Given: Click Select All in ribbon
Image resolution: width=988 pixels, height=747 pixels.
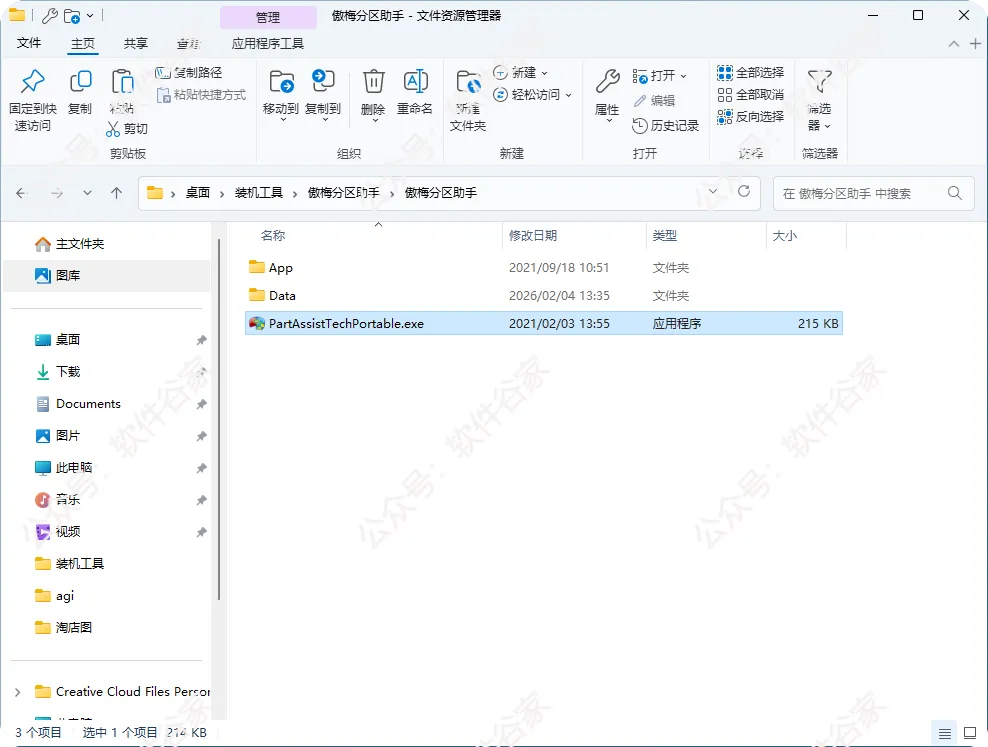Looking at the screenshot, I should coord(750,72).
